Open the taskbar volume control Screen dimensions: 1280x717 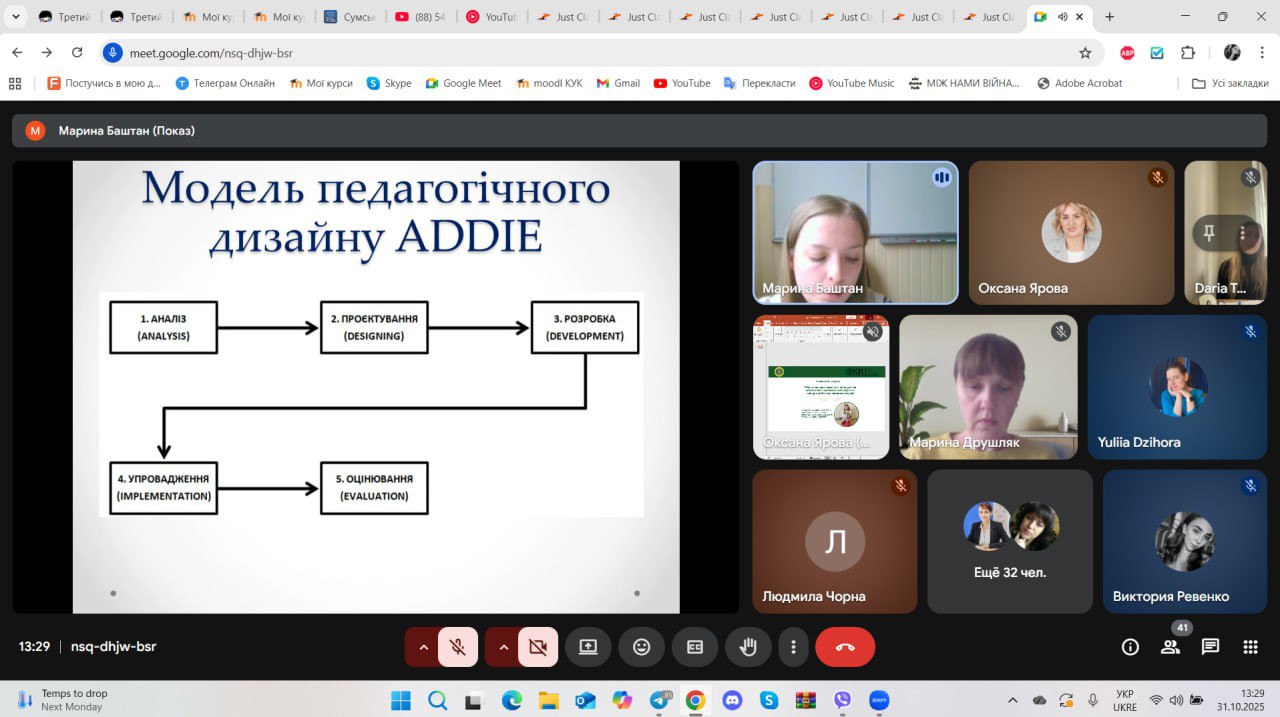[x=1177, y=700]
